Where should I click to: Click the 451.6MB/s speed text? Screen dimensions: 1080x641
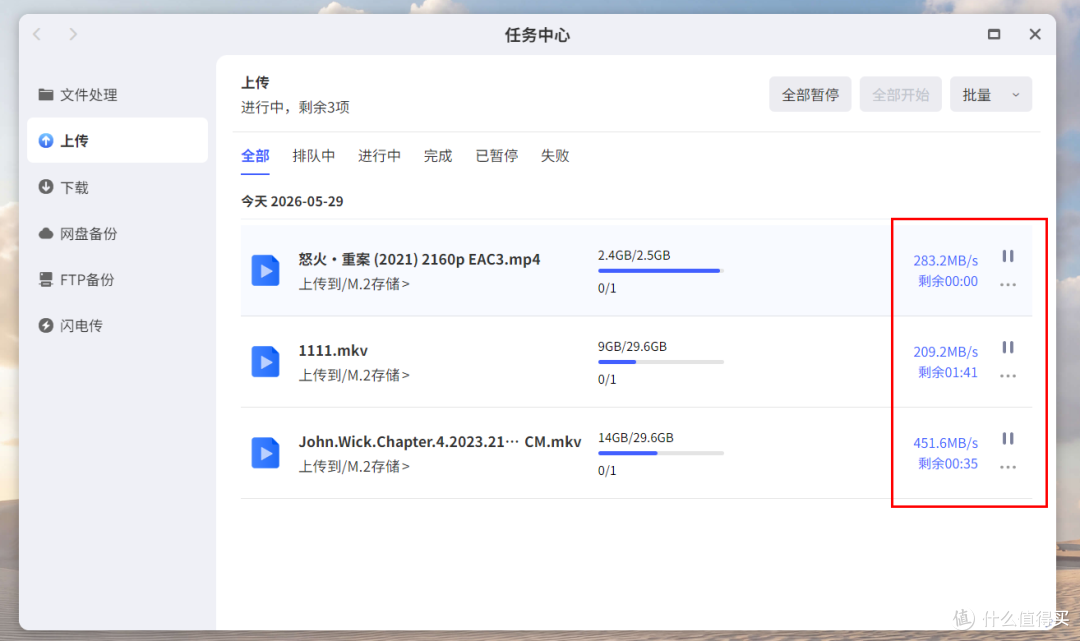pos(946,443)
